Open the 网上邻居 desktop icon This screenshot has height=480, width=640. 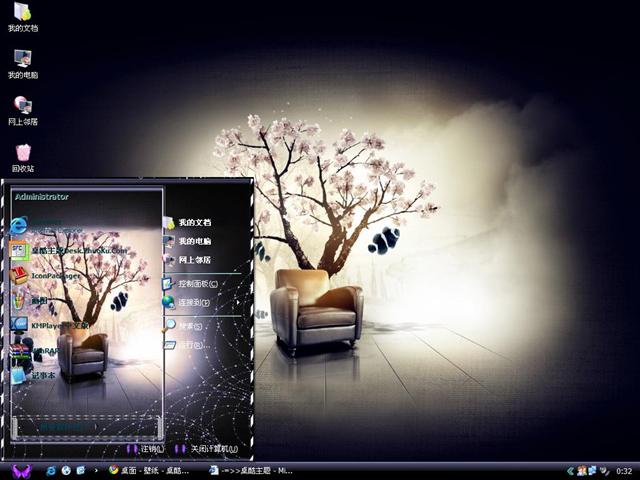pyautogui.click(x=23, y=110)
